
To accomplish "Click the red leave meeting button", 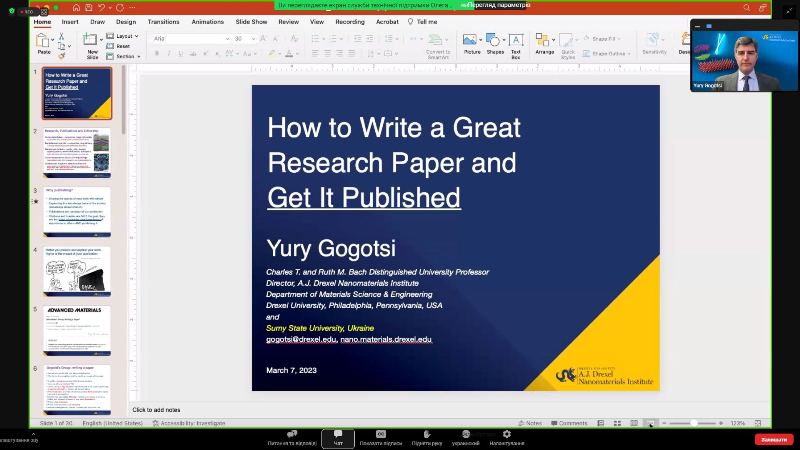I will pos(774,439).
